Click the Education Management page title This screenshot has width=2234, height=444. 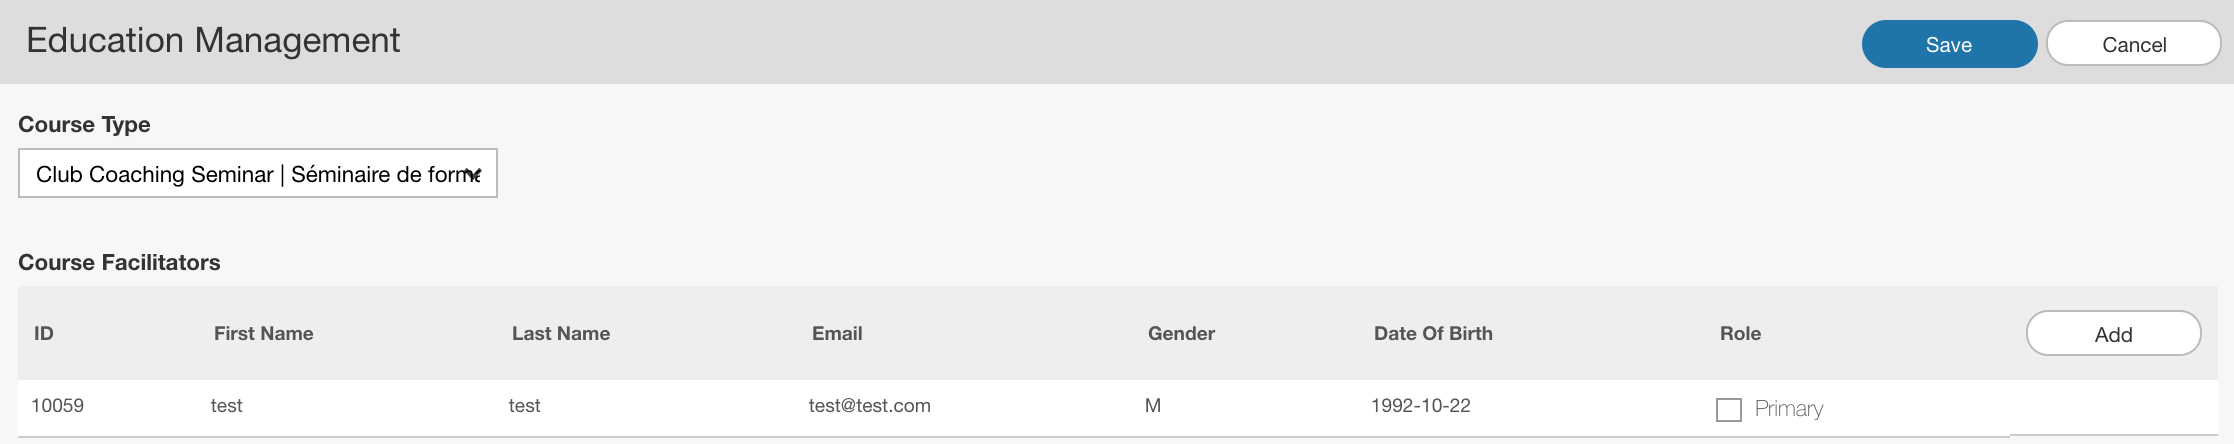213,41
